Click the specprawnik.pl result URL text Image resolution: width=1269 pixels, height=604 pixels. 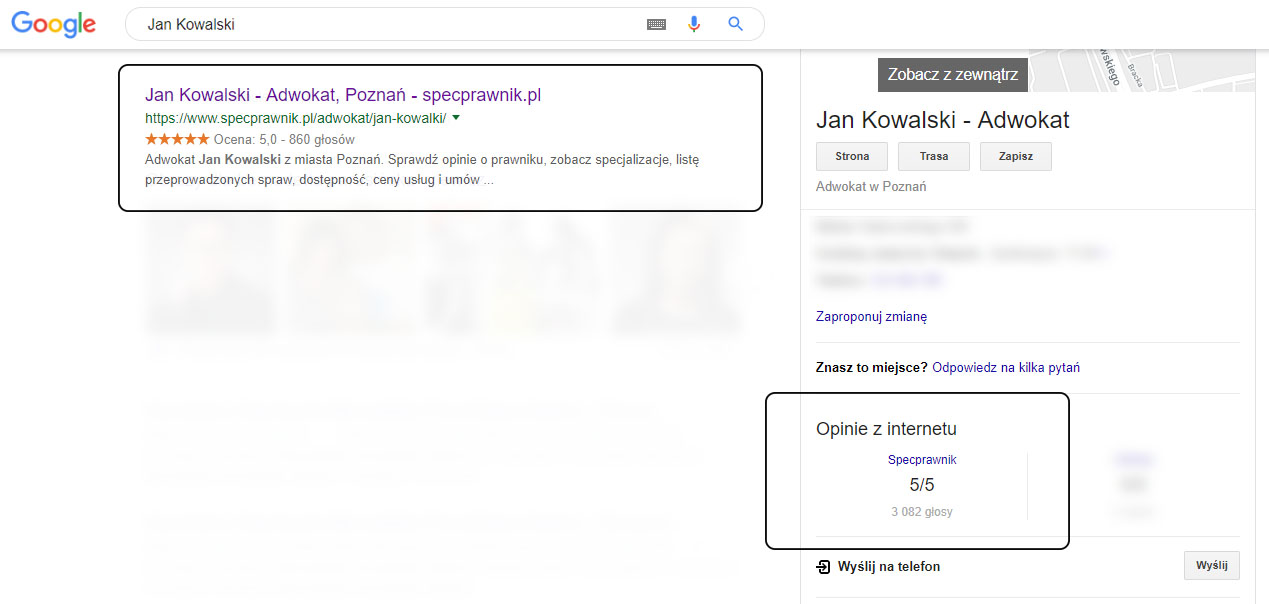(x=296, y=118)
